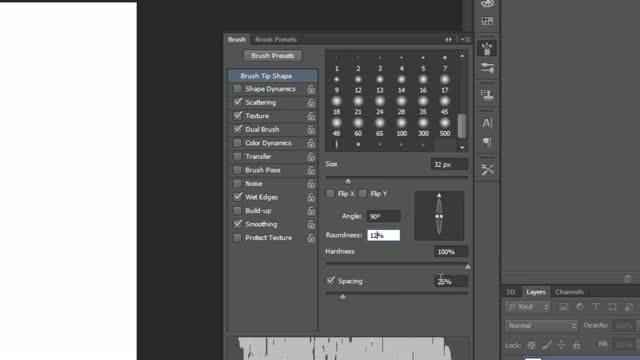This screenshot has height=360, width=640.
Task: Filter layers by shape layers icon
Action: pyautogui.click(x=612, y=307)
